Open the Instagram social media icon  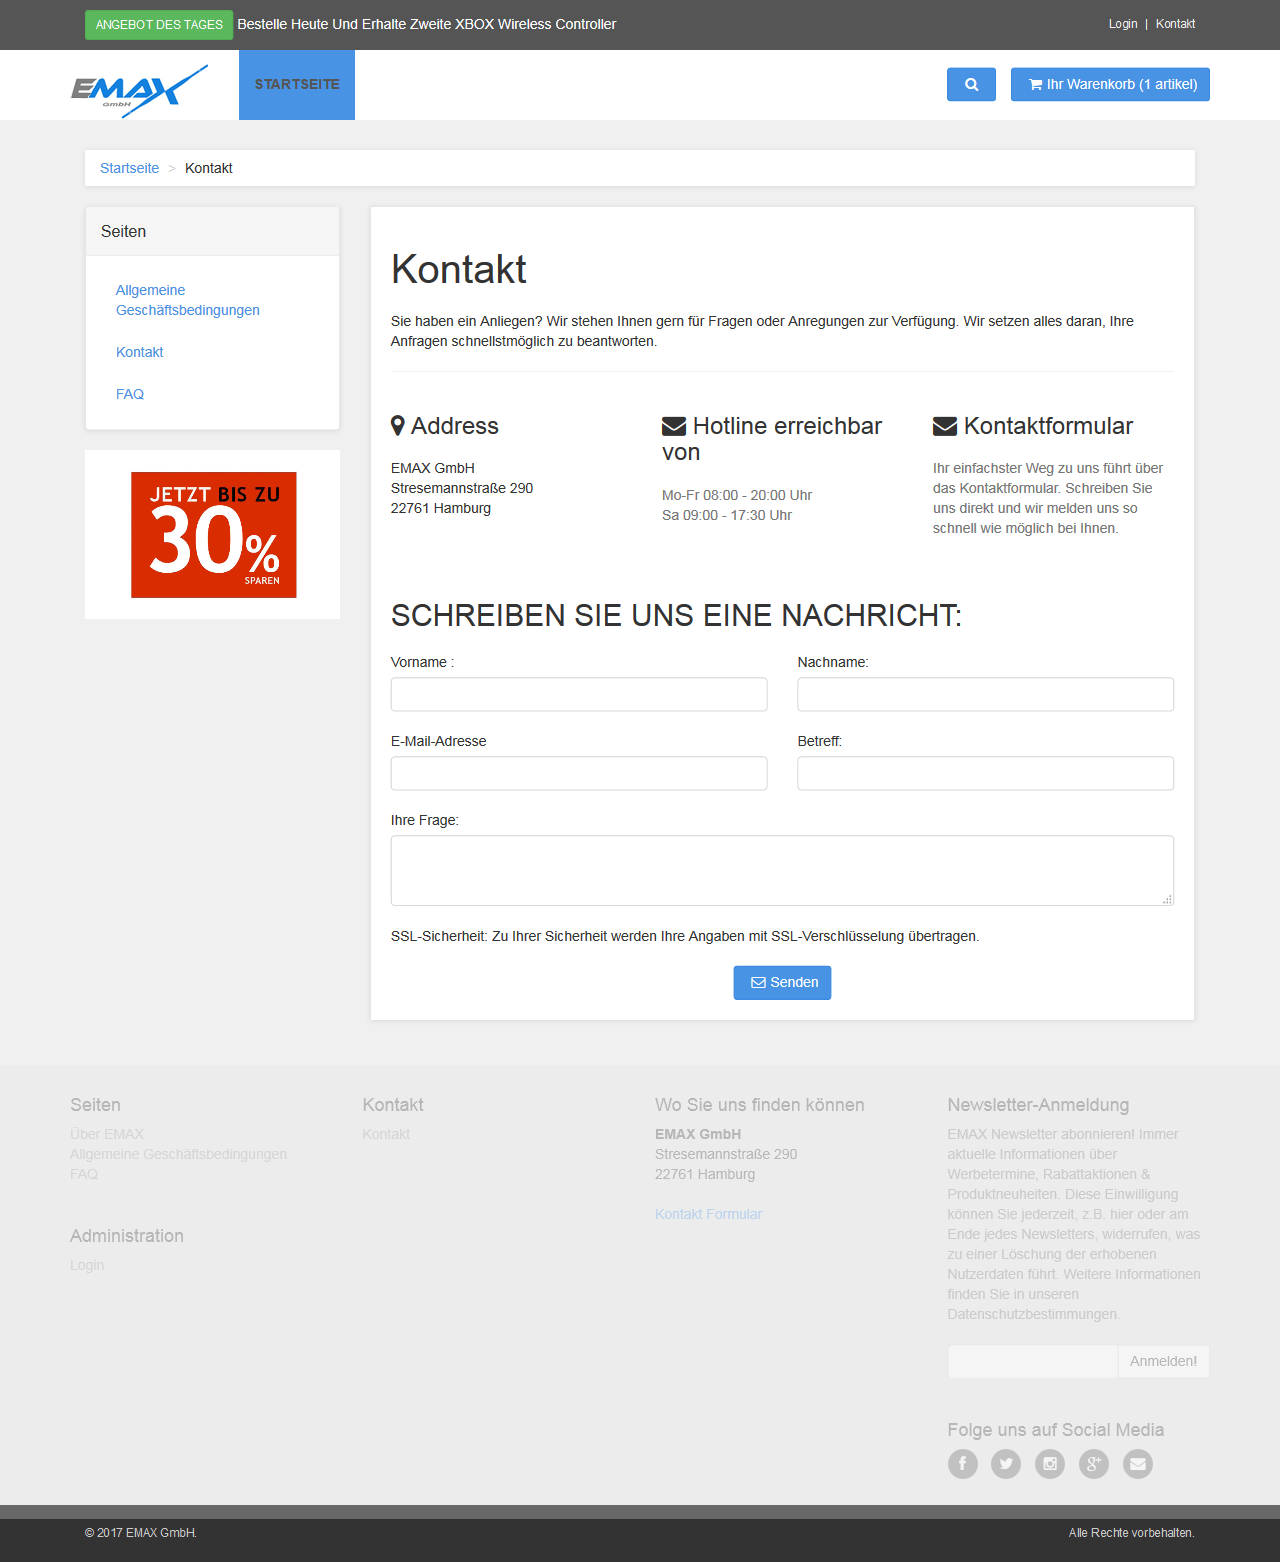click(x=1050, y=1464)
